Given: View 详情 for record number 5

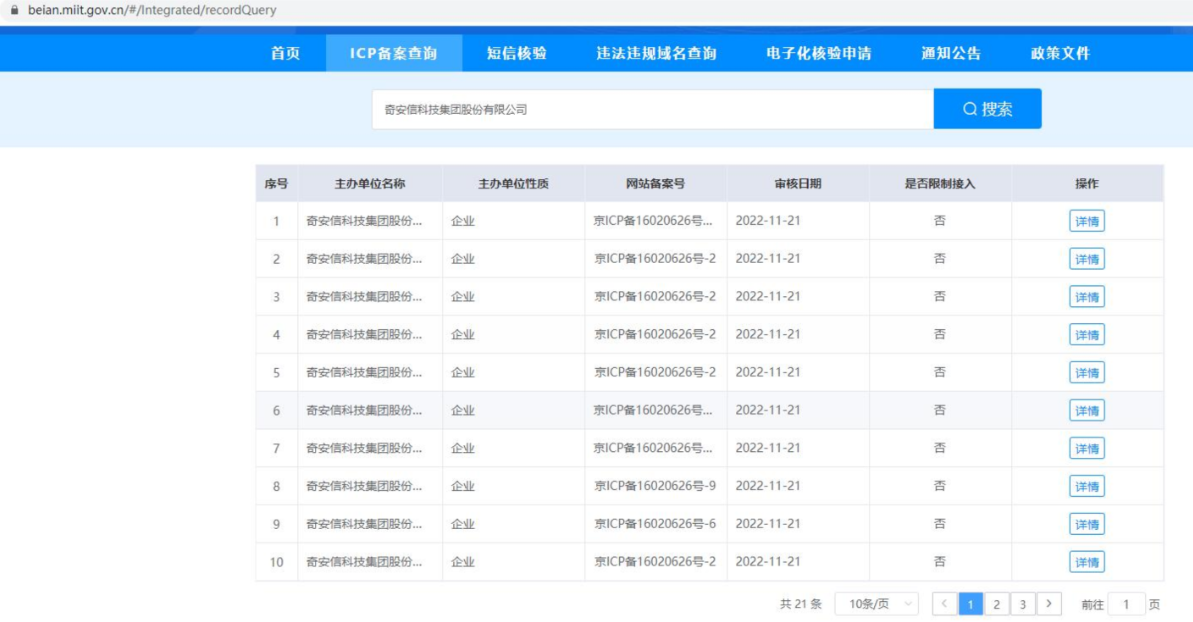Looking at the screenshot, I should point(1086,372).
